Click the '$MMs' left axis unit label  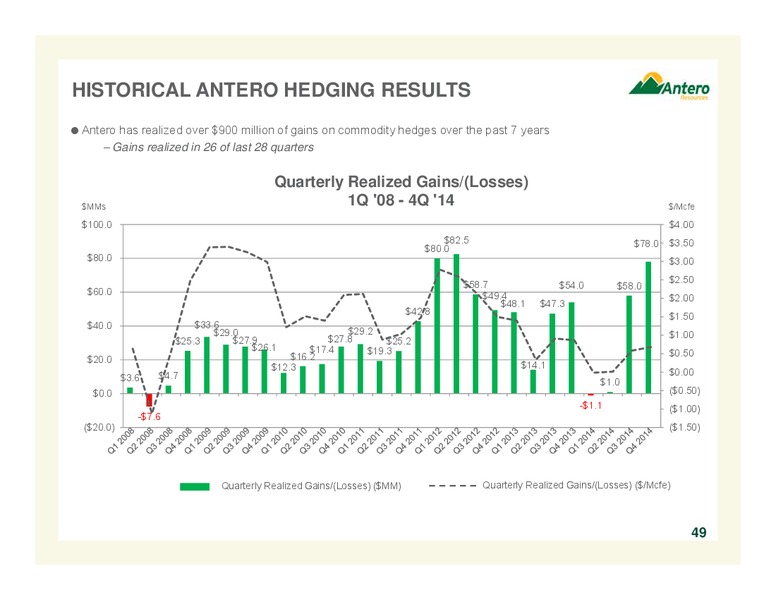click(x=94, y=207)
